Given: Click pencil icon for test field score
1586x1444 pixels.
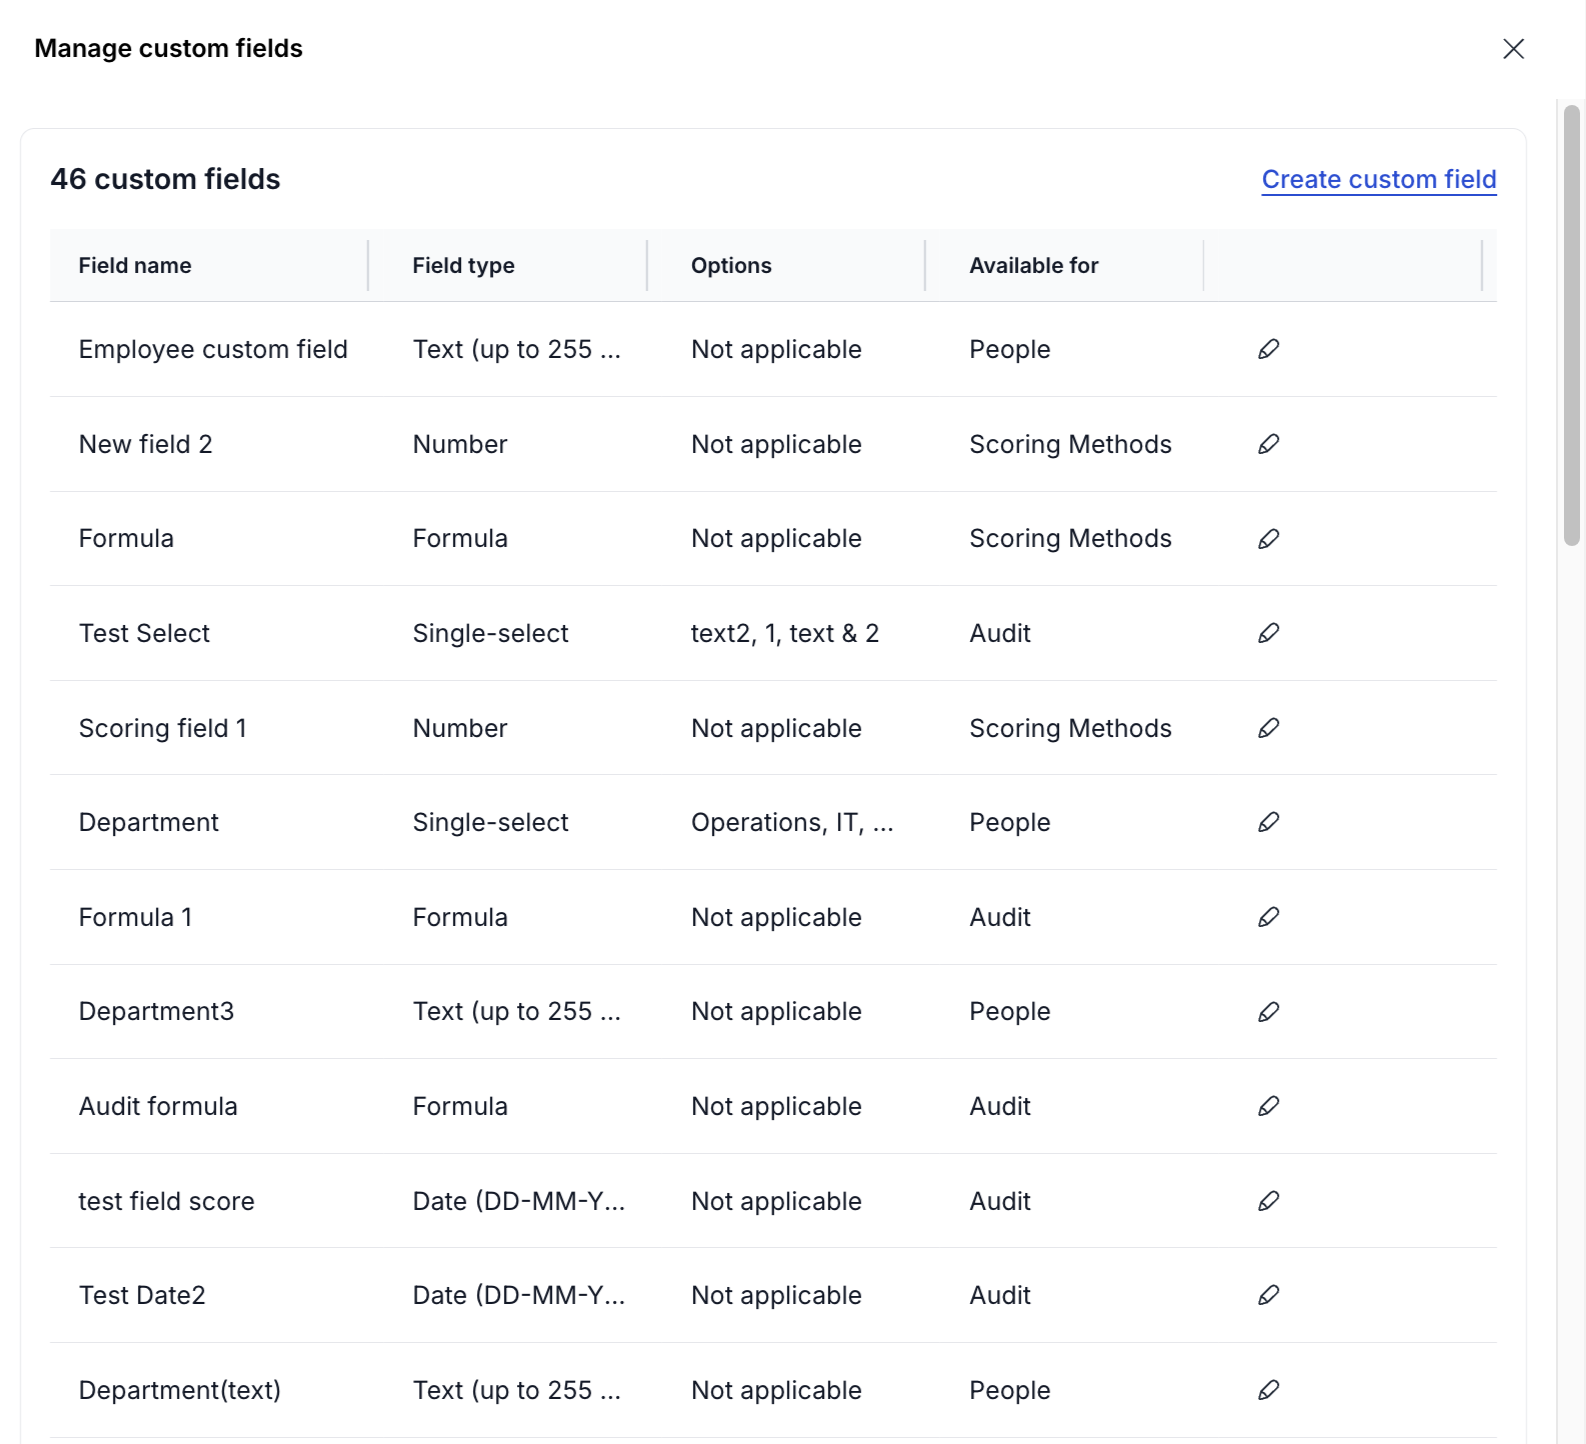Looking at the screenshot, I should [1268, 1201].
